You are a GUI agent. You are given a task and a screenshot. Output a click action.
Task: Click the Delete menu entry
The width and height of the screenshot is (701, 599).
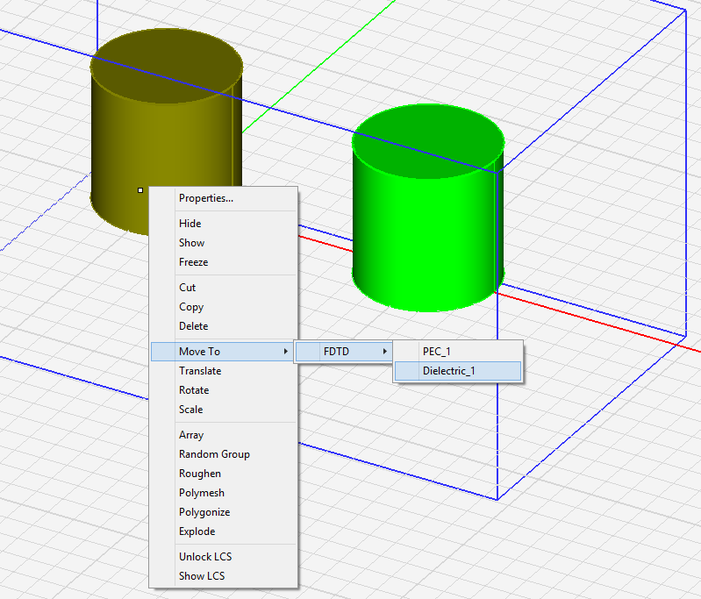[x=193, y=326]
